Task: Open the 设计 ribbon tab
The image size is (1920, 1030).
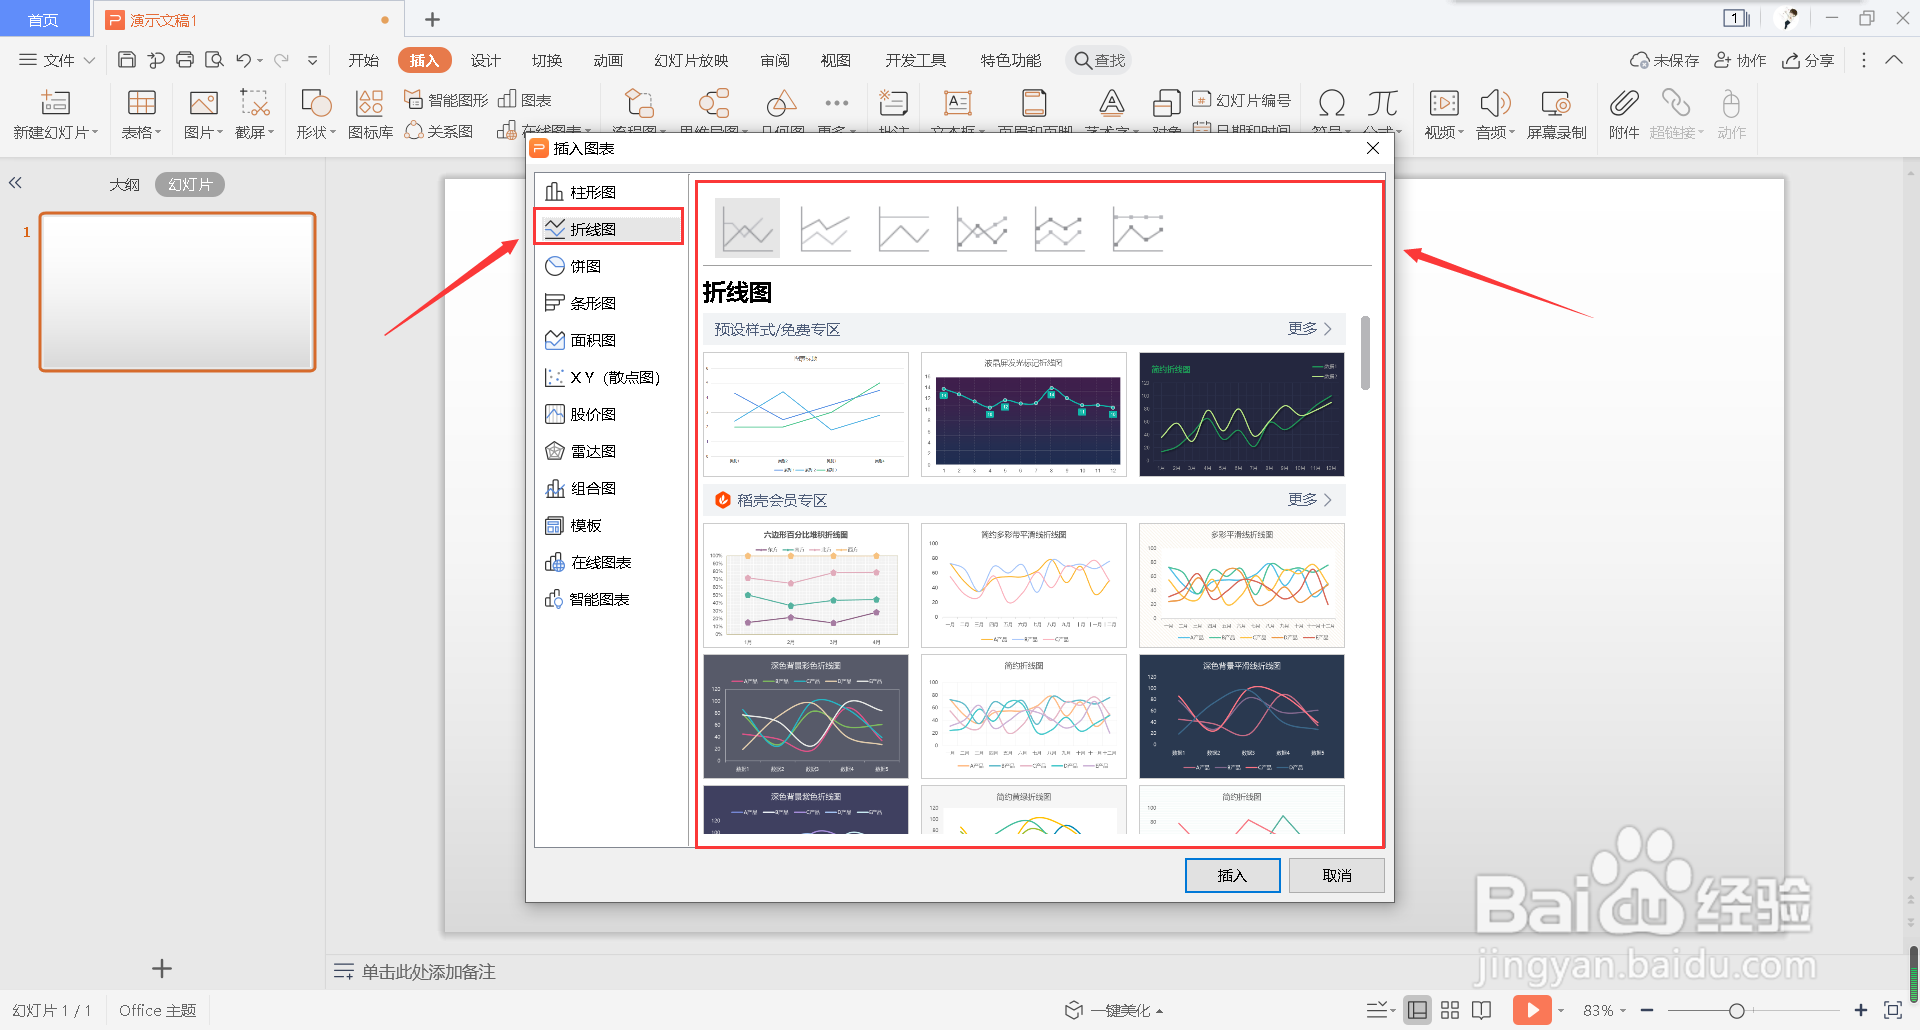Action: tap(486, 60)
